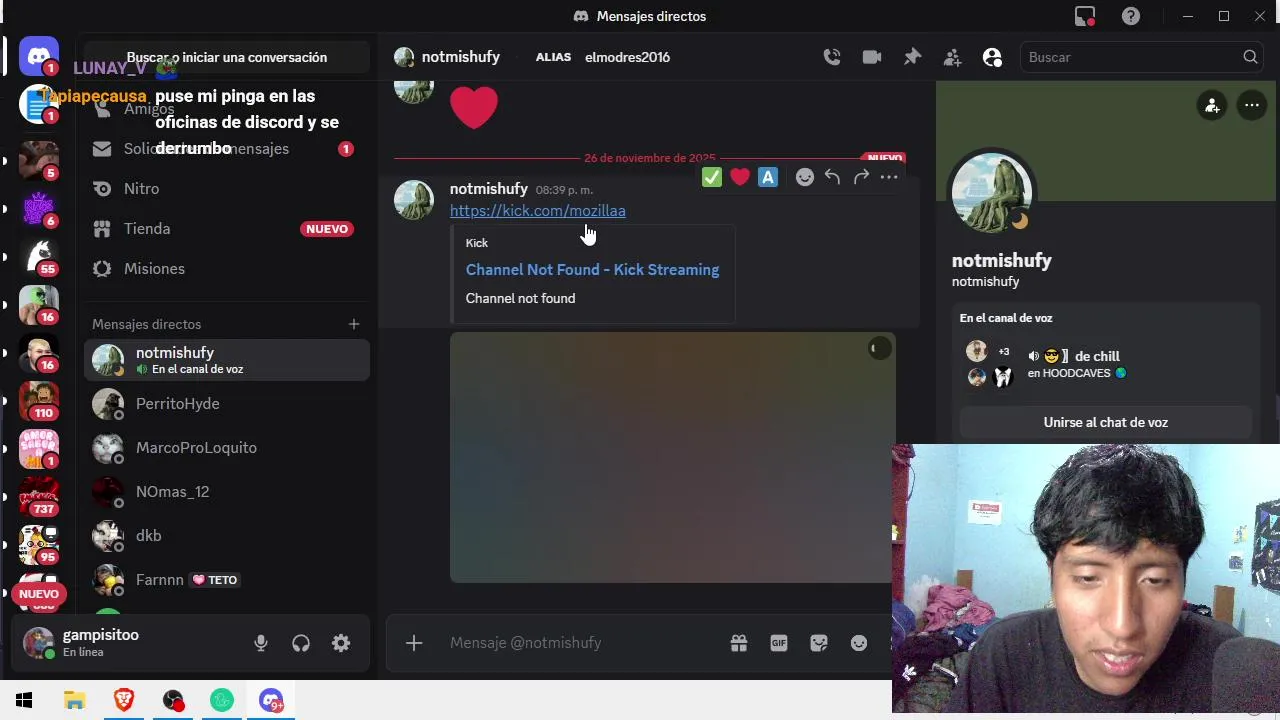
Task: Open chat with Farnnn
Action: [x=227, y=580]
